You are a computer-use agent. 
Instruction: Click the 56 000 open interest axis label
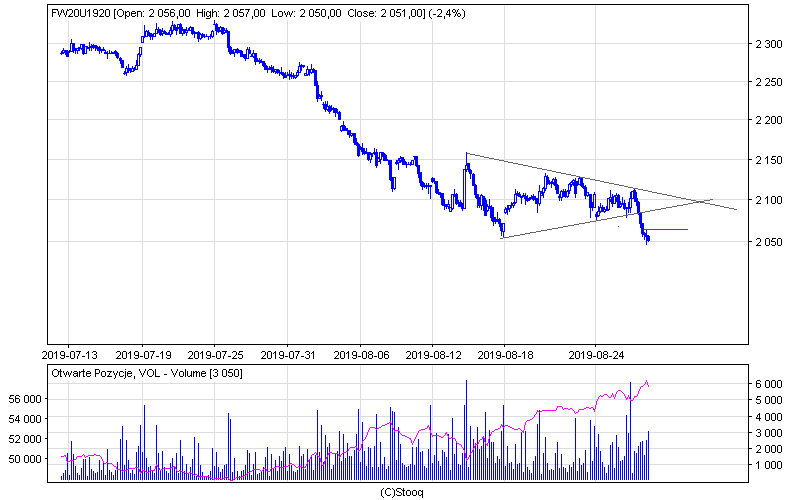click(28, 398)
